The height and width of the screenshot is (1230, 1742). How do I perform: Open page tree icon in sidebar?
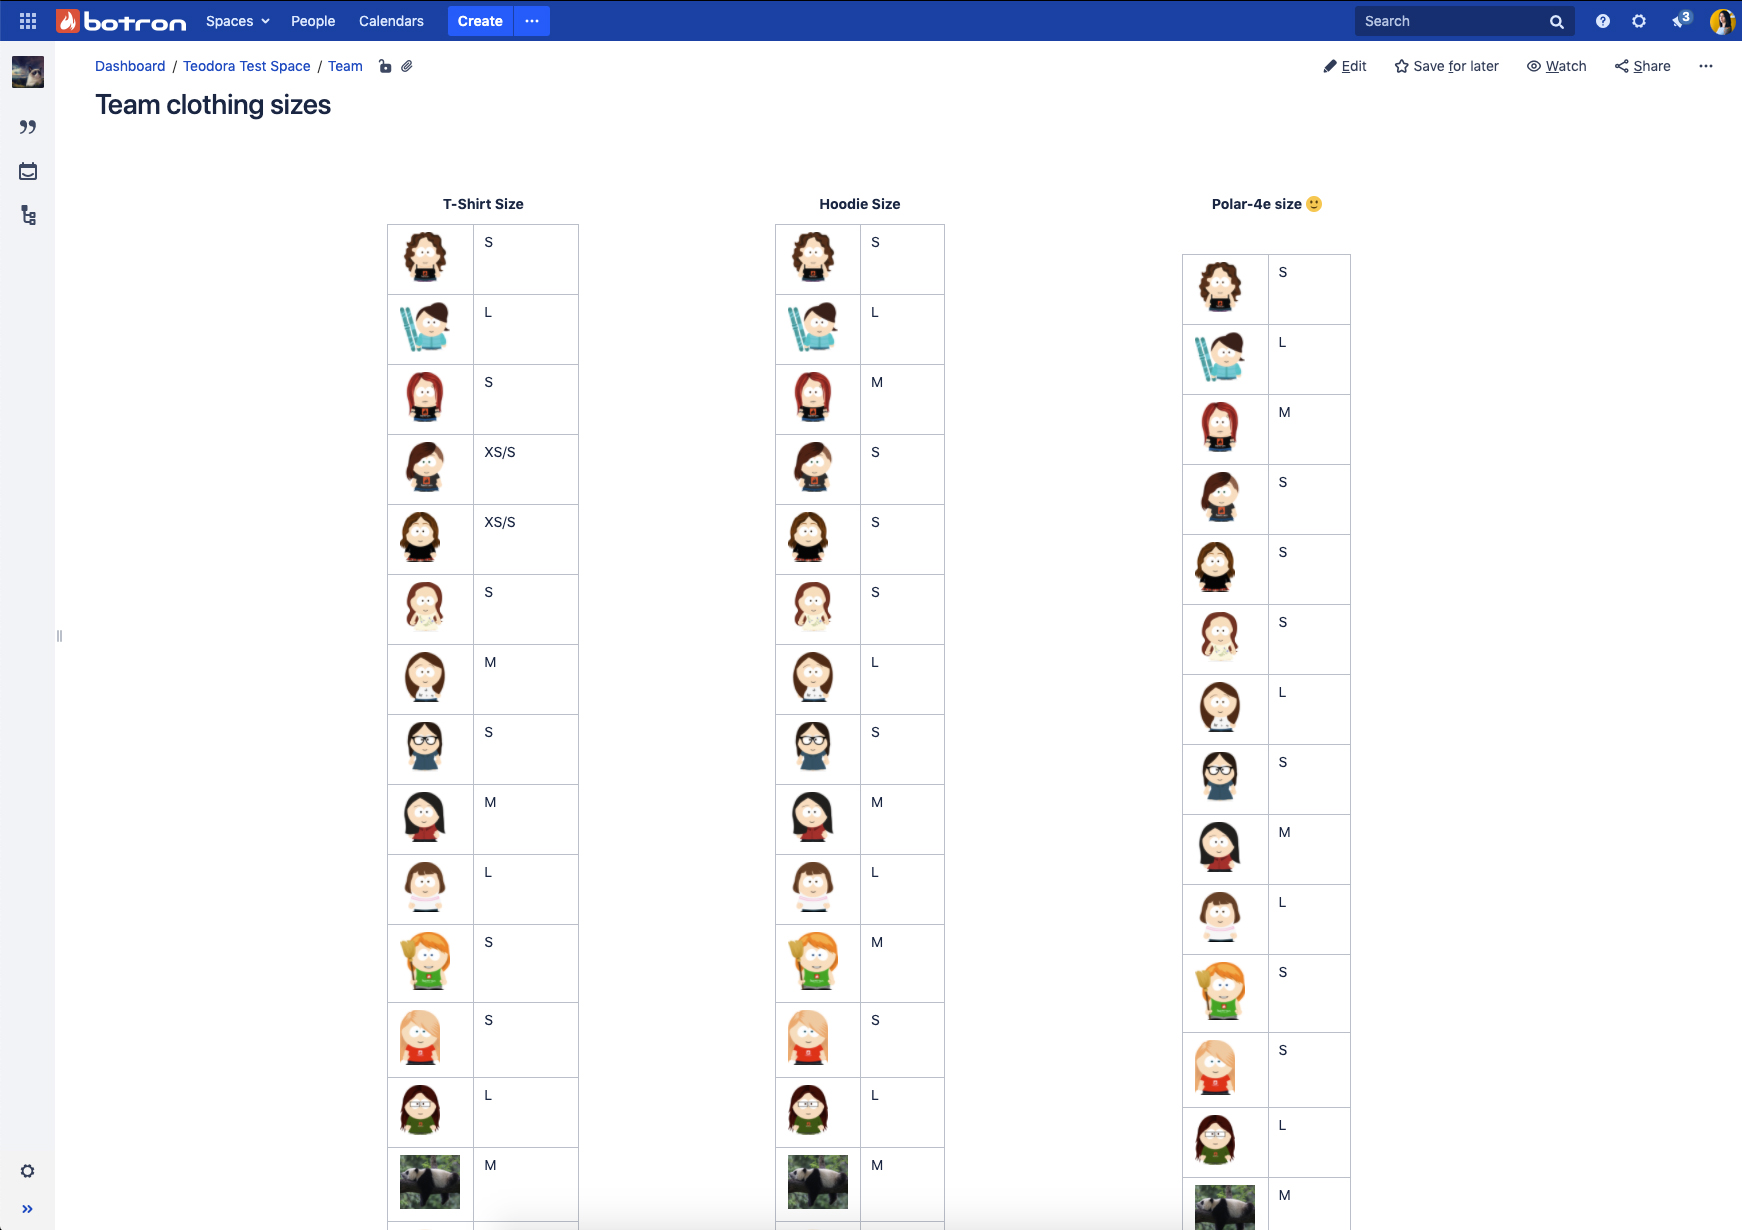click(x=28, y=215)
